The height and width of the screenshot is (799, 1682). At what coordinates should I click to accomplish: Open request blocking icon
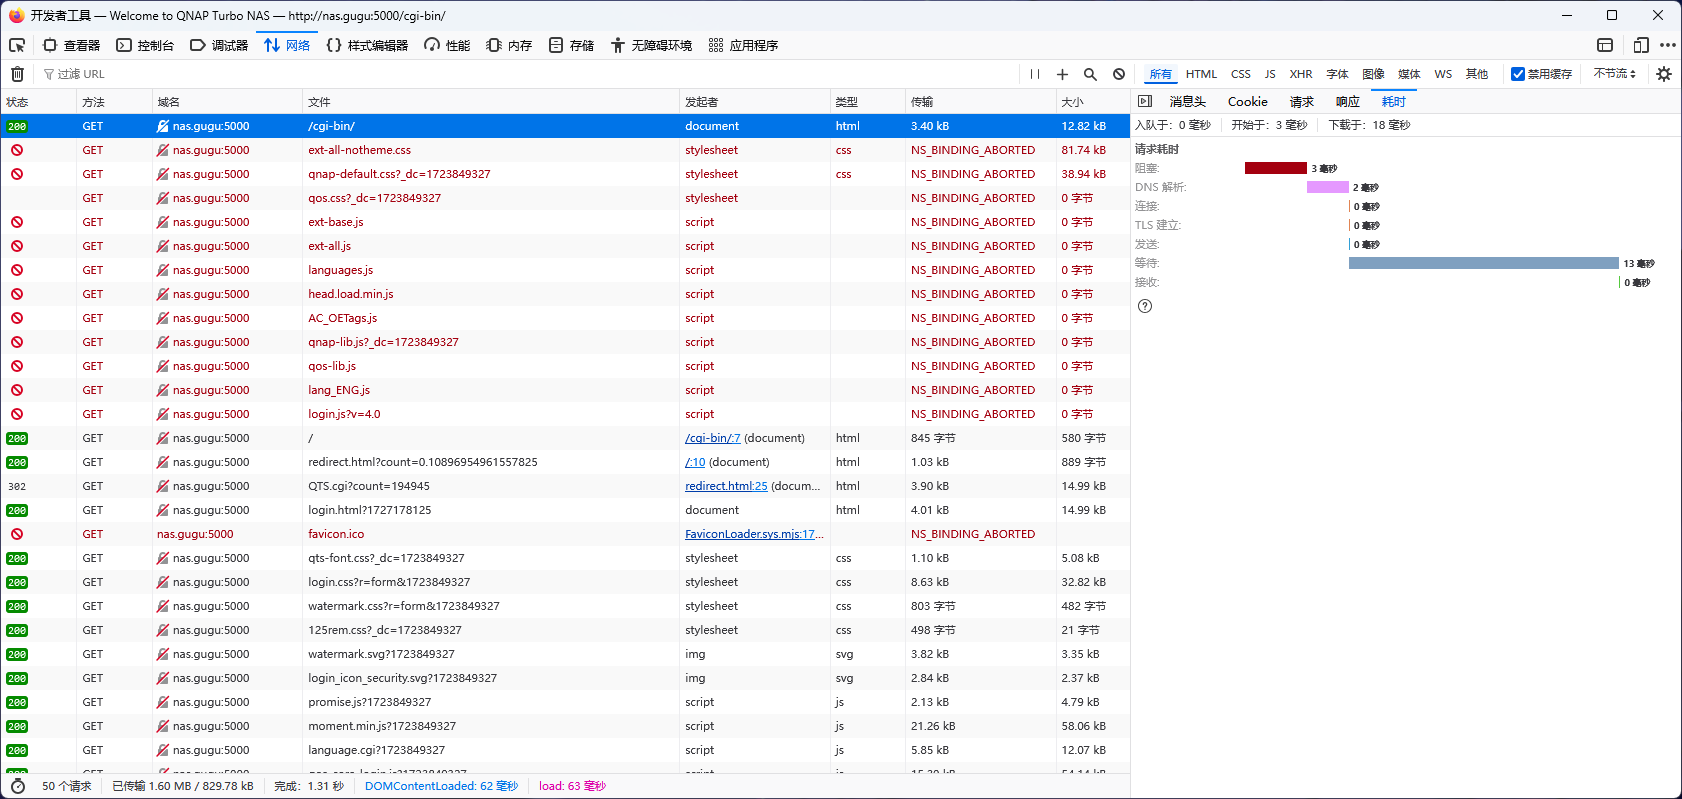pyautogui.click(x=1119, y=74)
